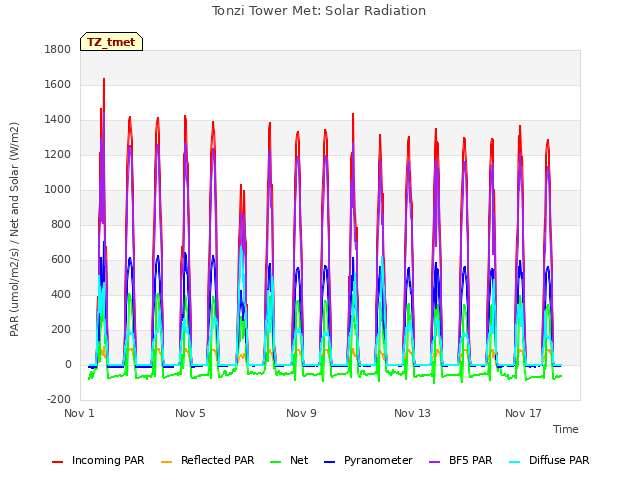
Task: Click the Nov 1 x-axis tick label
Action: [79, 413]
